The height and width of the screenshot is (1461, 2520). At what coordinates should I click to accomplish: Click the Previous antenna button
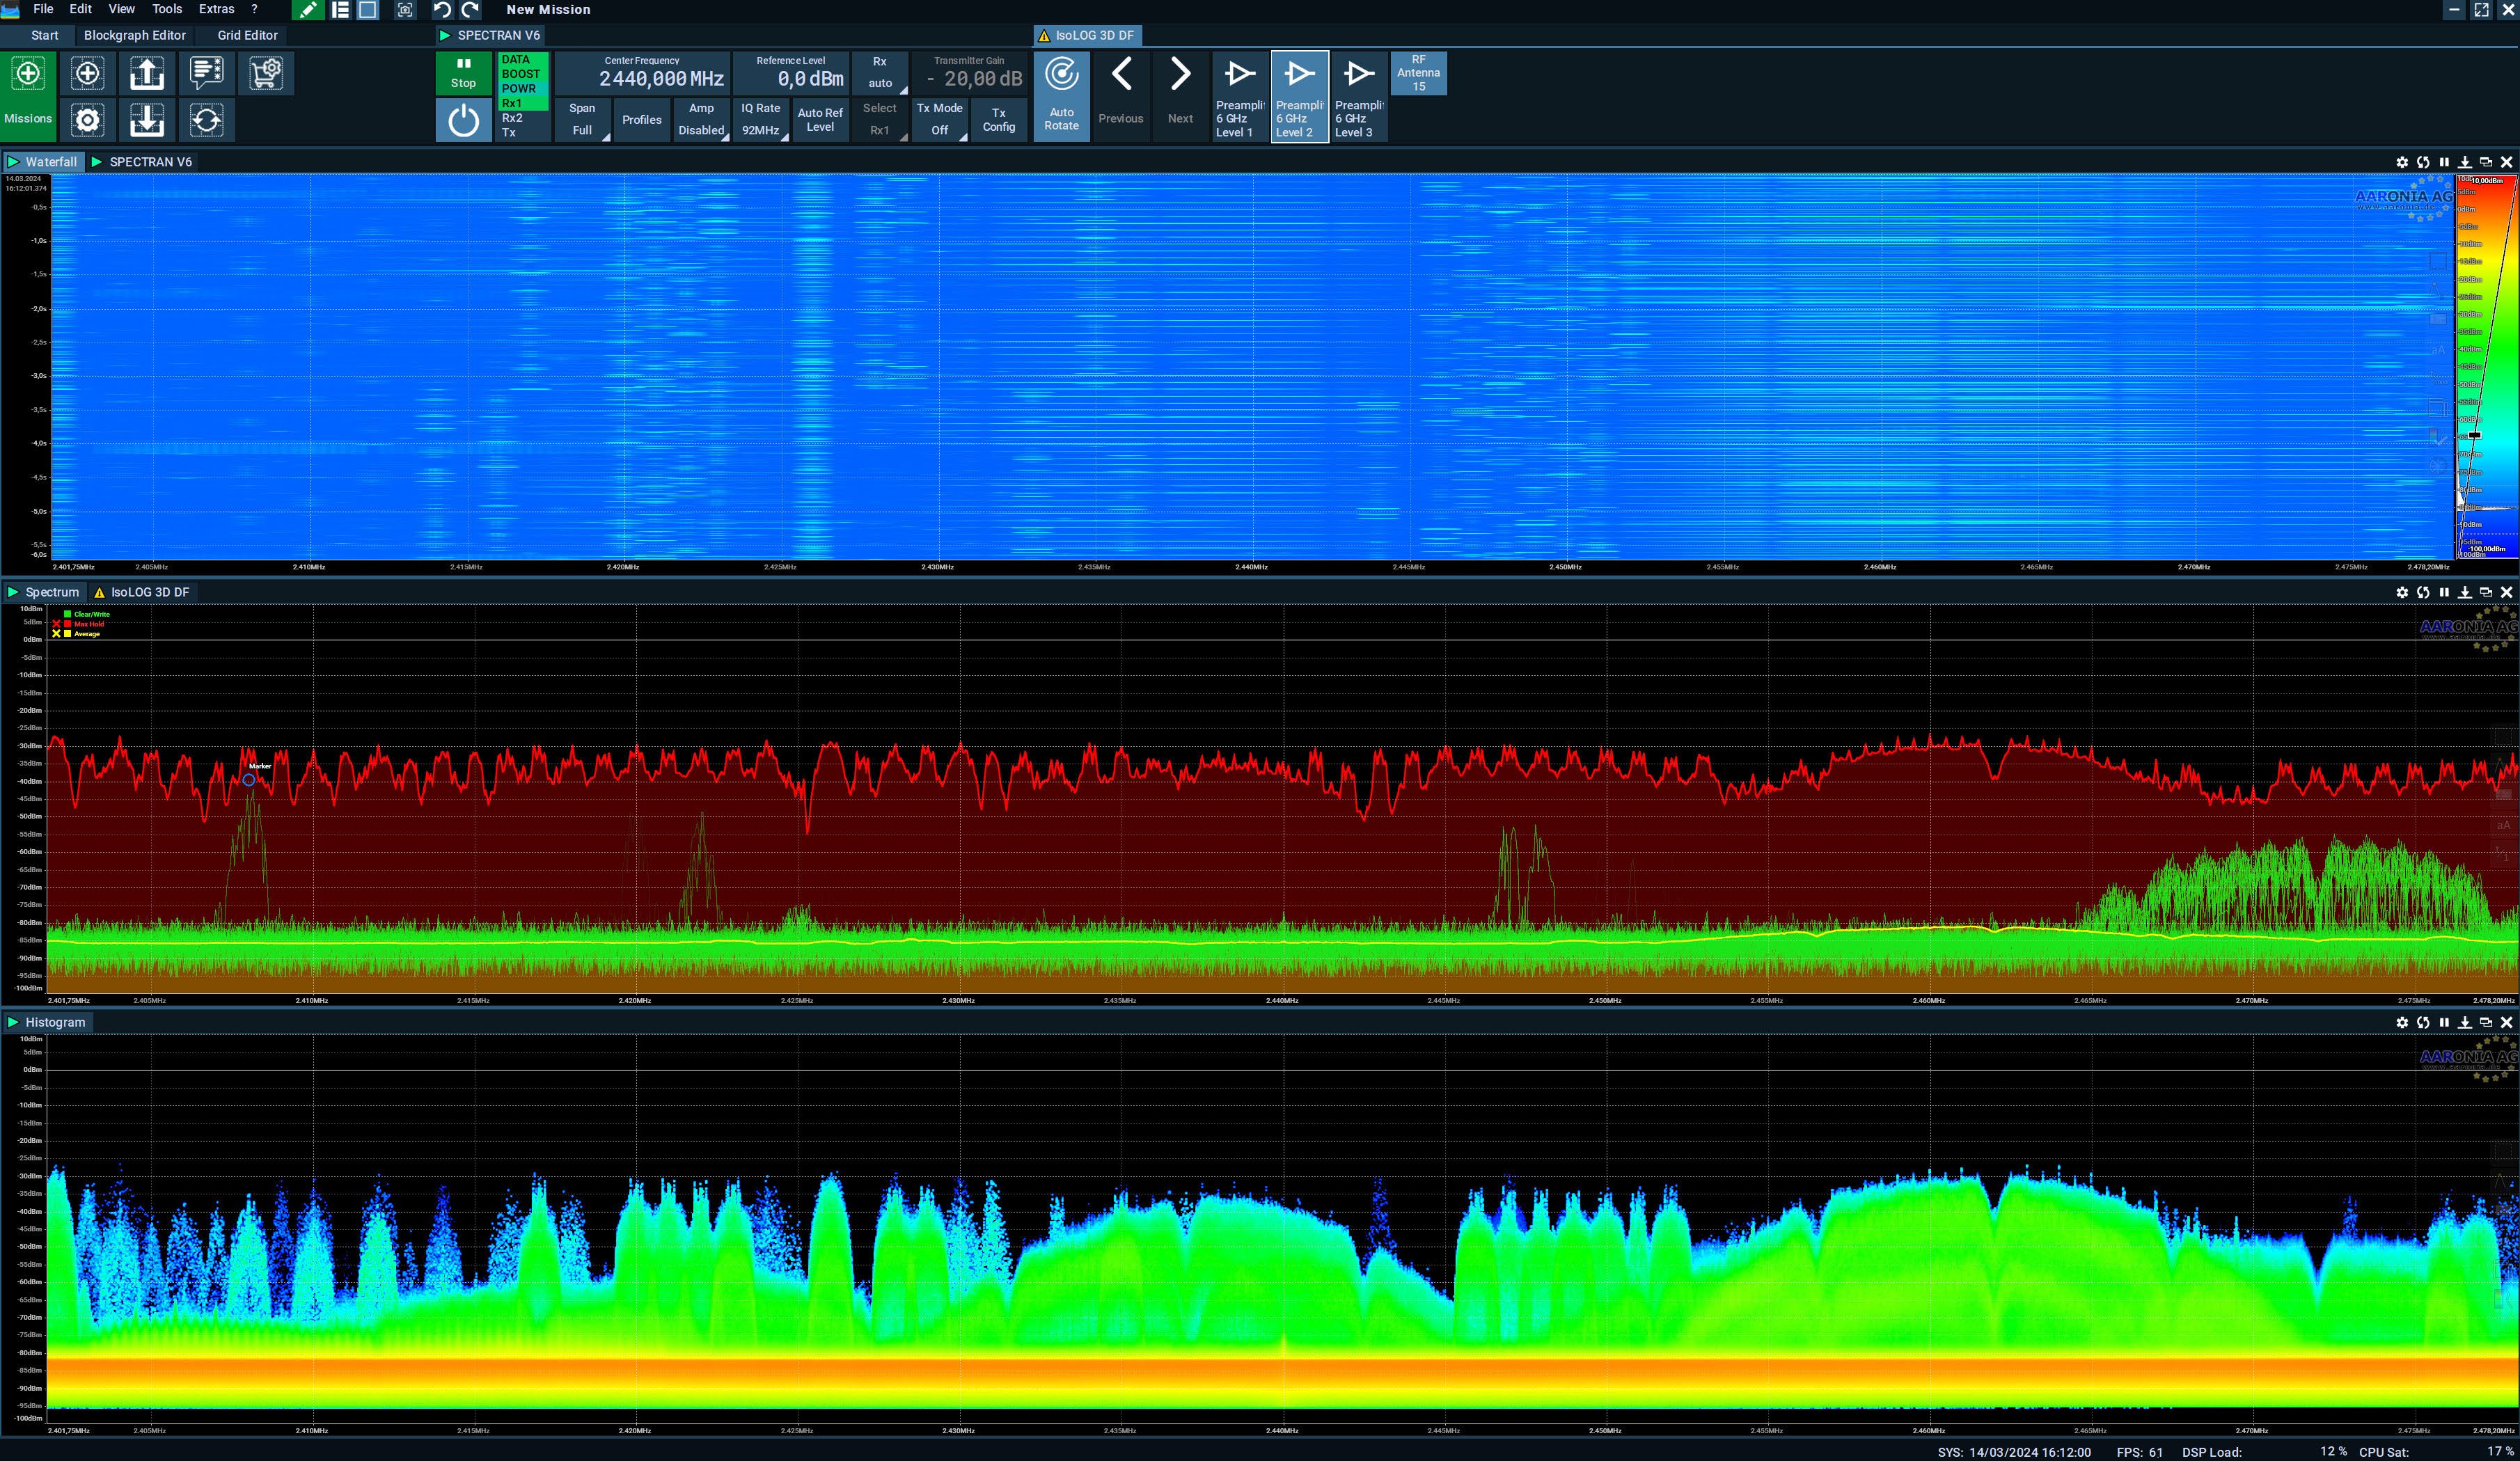pyautogui.click(x=1121, y=96)
